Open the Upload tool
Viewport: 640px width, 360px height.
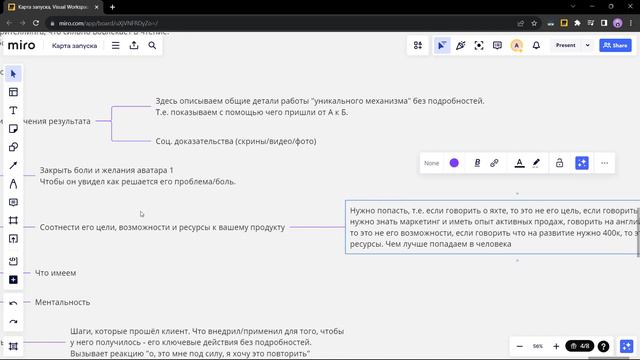(13, 239)
